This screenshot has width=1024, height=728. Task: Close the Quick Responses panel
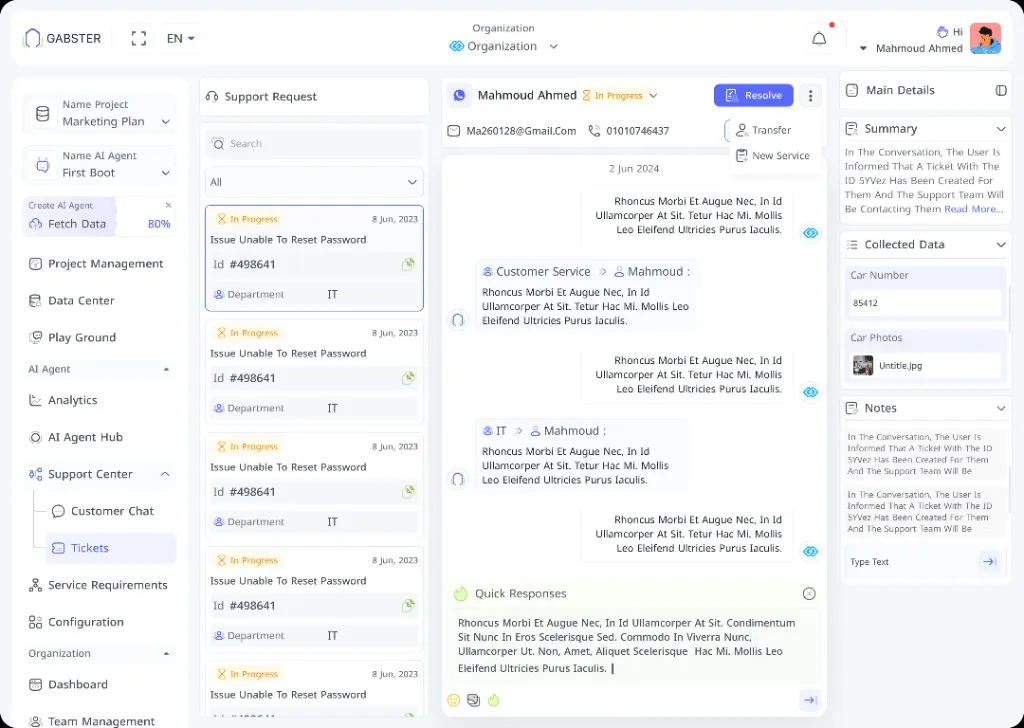[808, 593]
